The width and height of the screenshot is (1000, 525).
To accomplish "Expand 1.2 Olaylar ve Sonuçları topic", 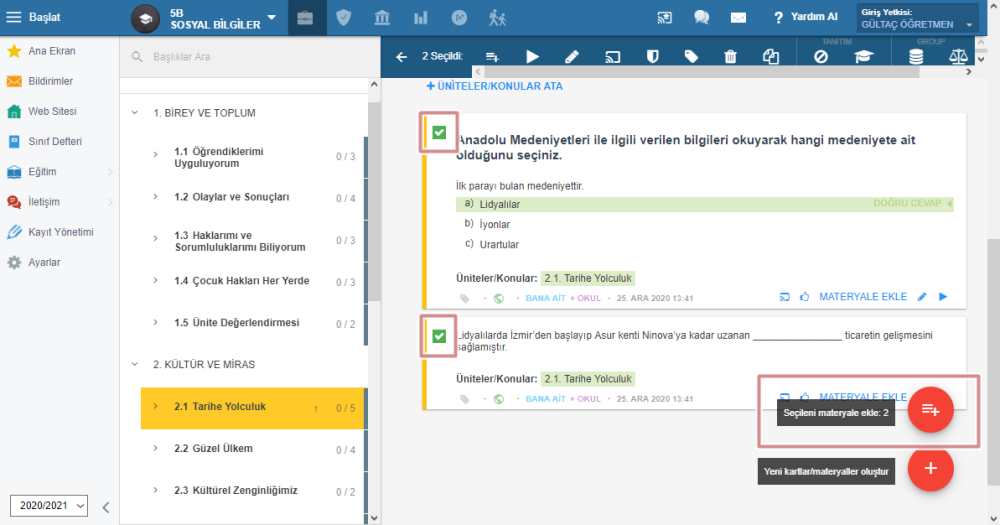I will [x=156, y=197].
